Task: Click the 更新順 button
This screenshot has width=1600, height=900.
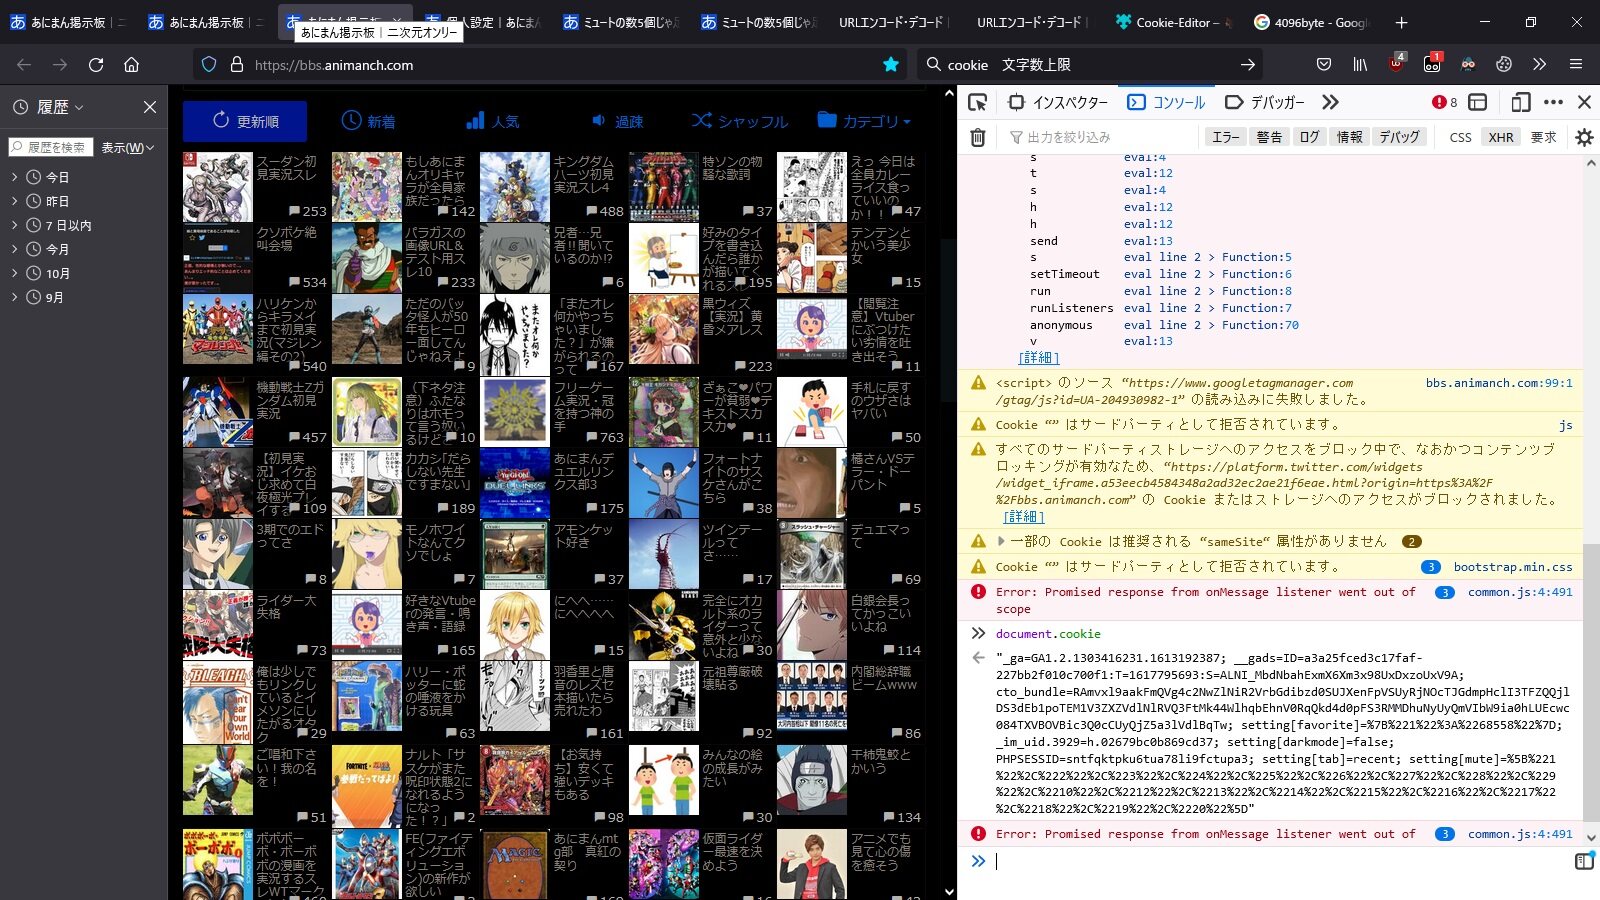Action: point(245,121)
